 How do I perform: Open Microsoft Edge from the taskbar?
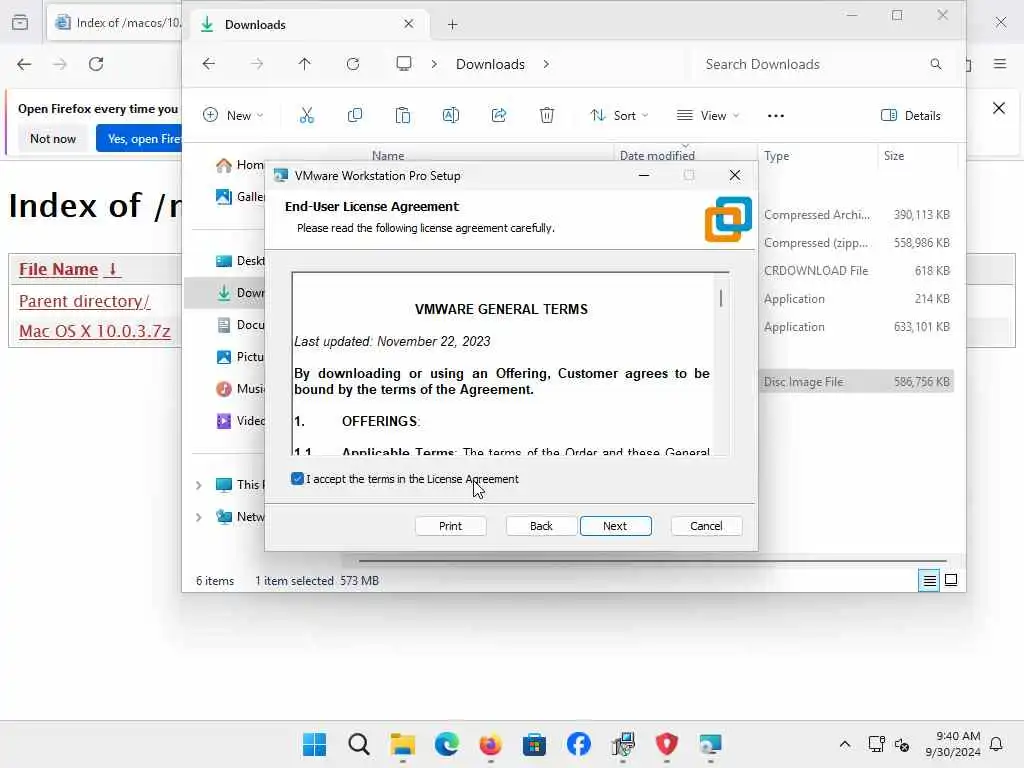(447, 744)
